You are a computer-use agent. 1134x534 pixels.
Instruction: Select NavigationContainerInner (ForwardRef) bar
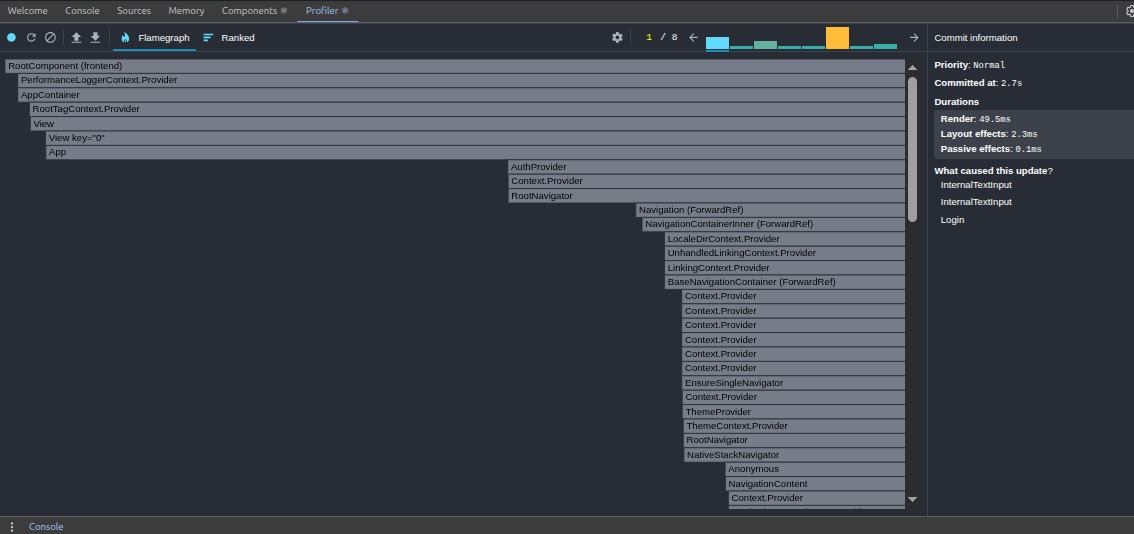tap(774, 224)
